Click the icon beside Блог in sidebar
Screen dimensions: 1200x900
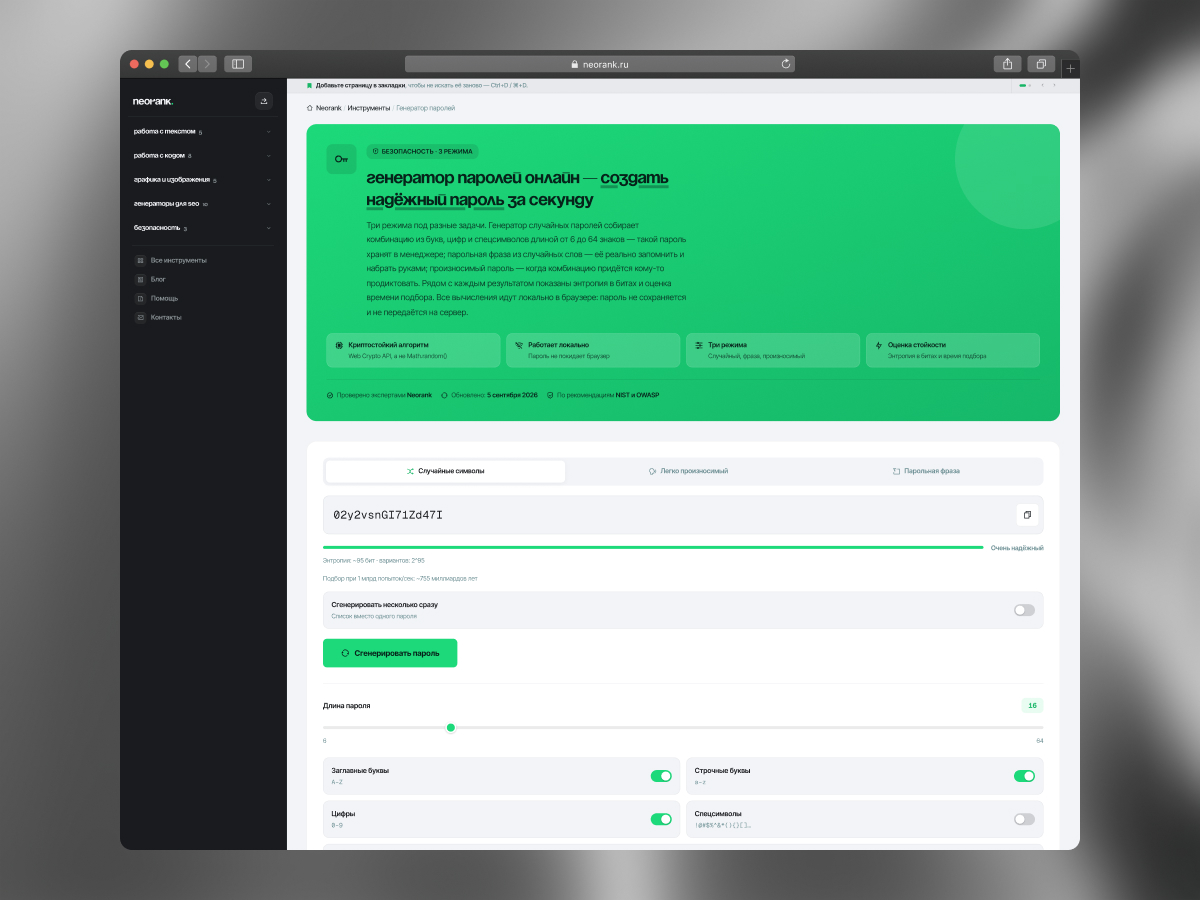pos(140,279)
